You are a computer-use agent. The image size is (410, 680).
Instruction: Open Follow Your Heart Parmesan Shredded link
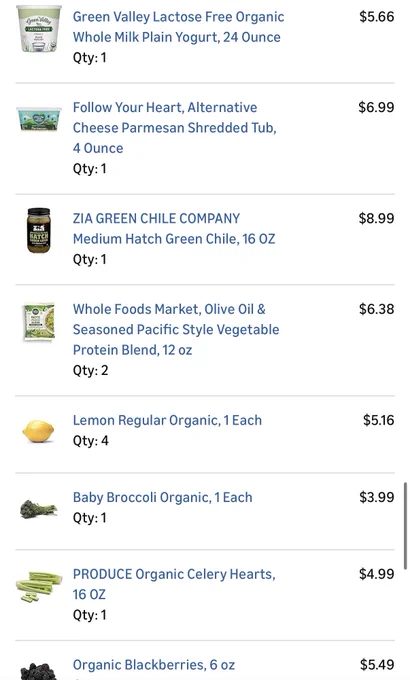(x=175, y=128)
